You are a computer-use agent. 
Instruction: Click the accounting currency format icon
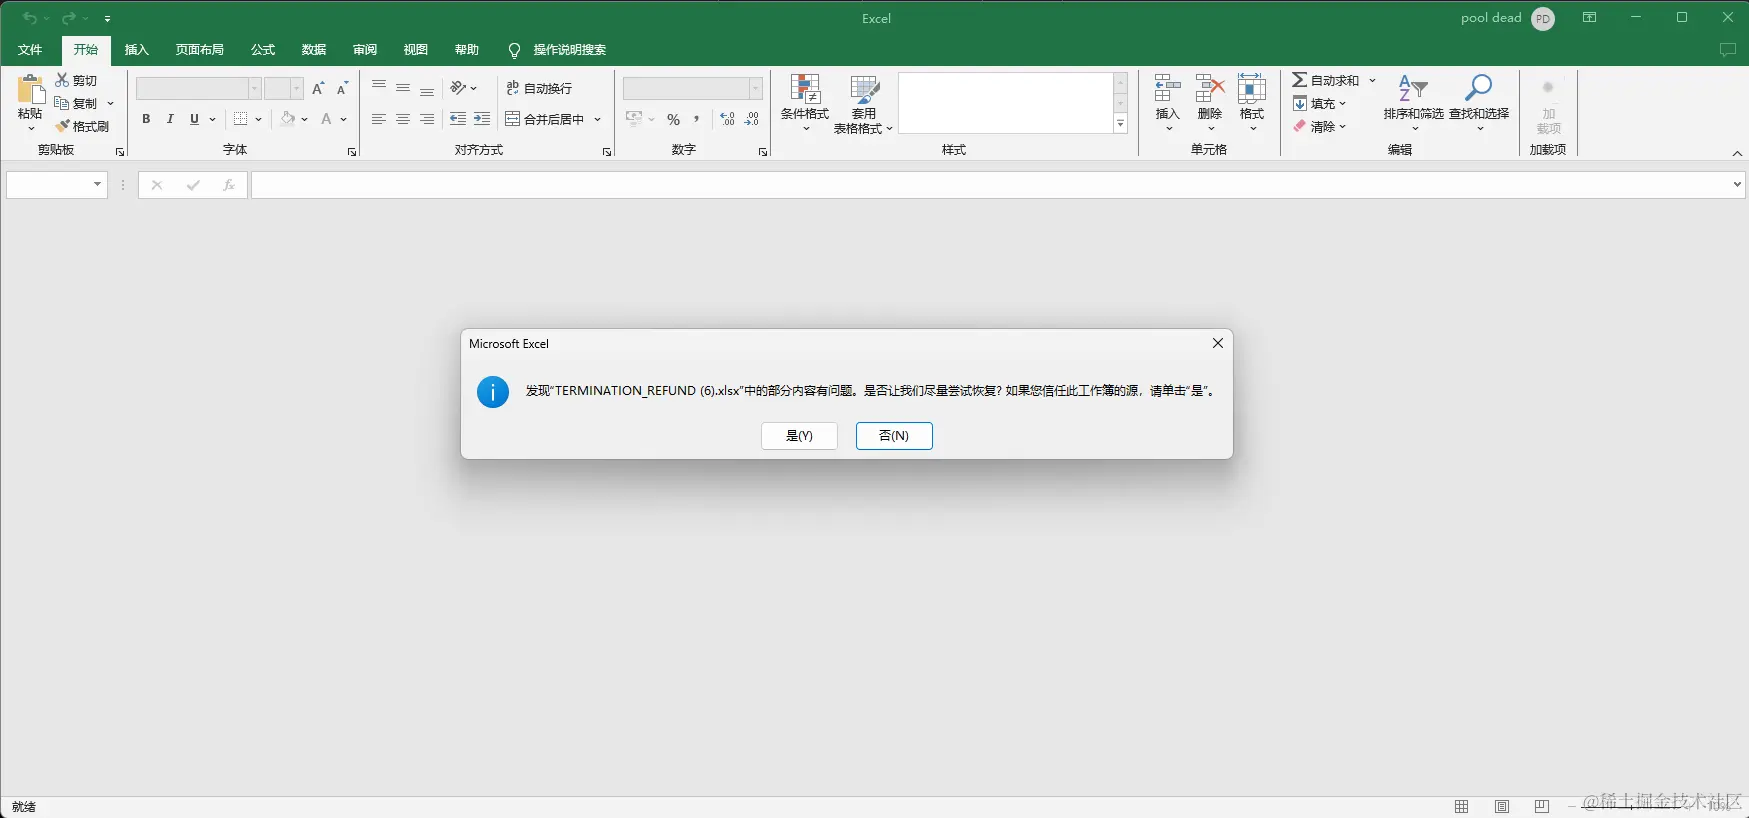point(633,119)
